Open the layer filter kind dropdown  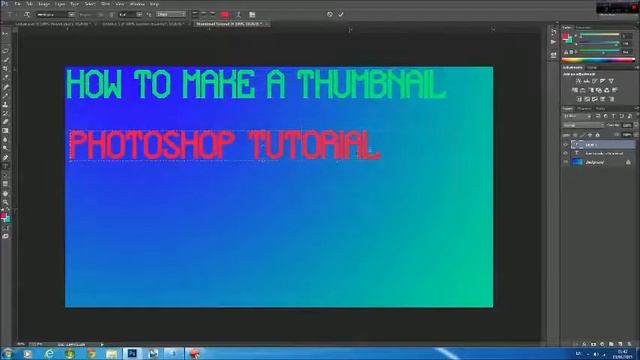[577, 117]
